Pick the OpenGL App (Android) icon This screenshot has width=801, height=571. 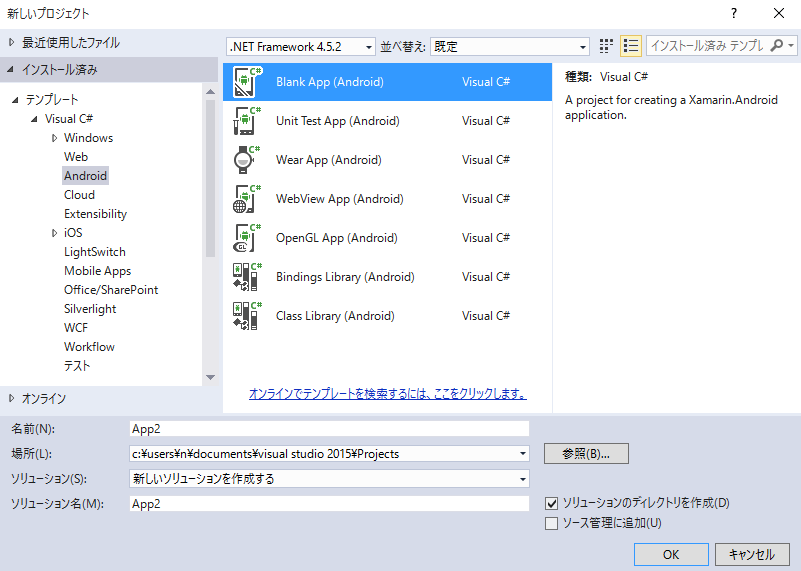246,238
